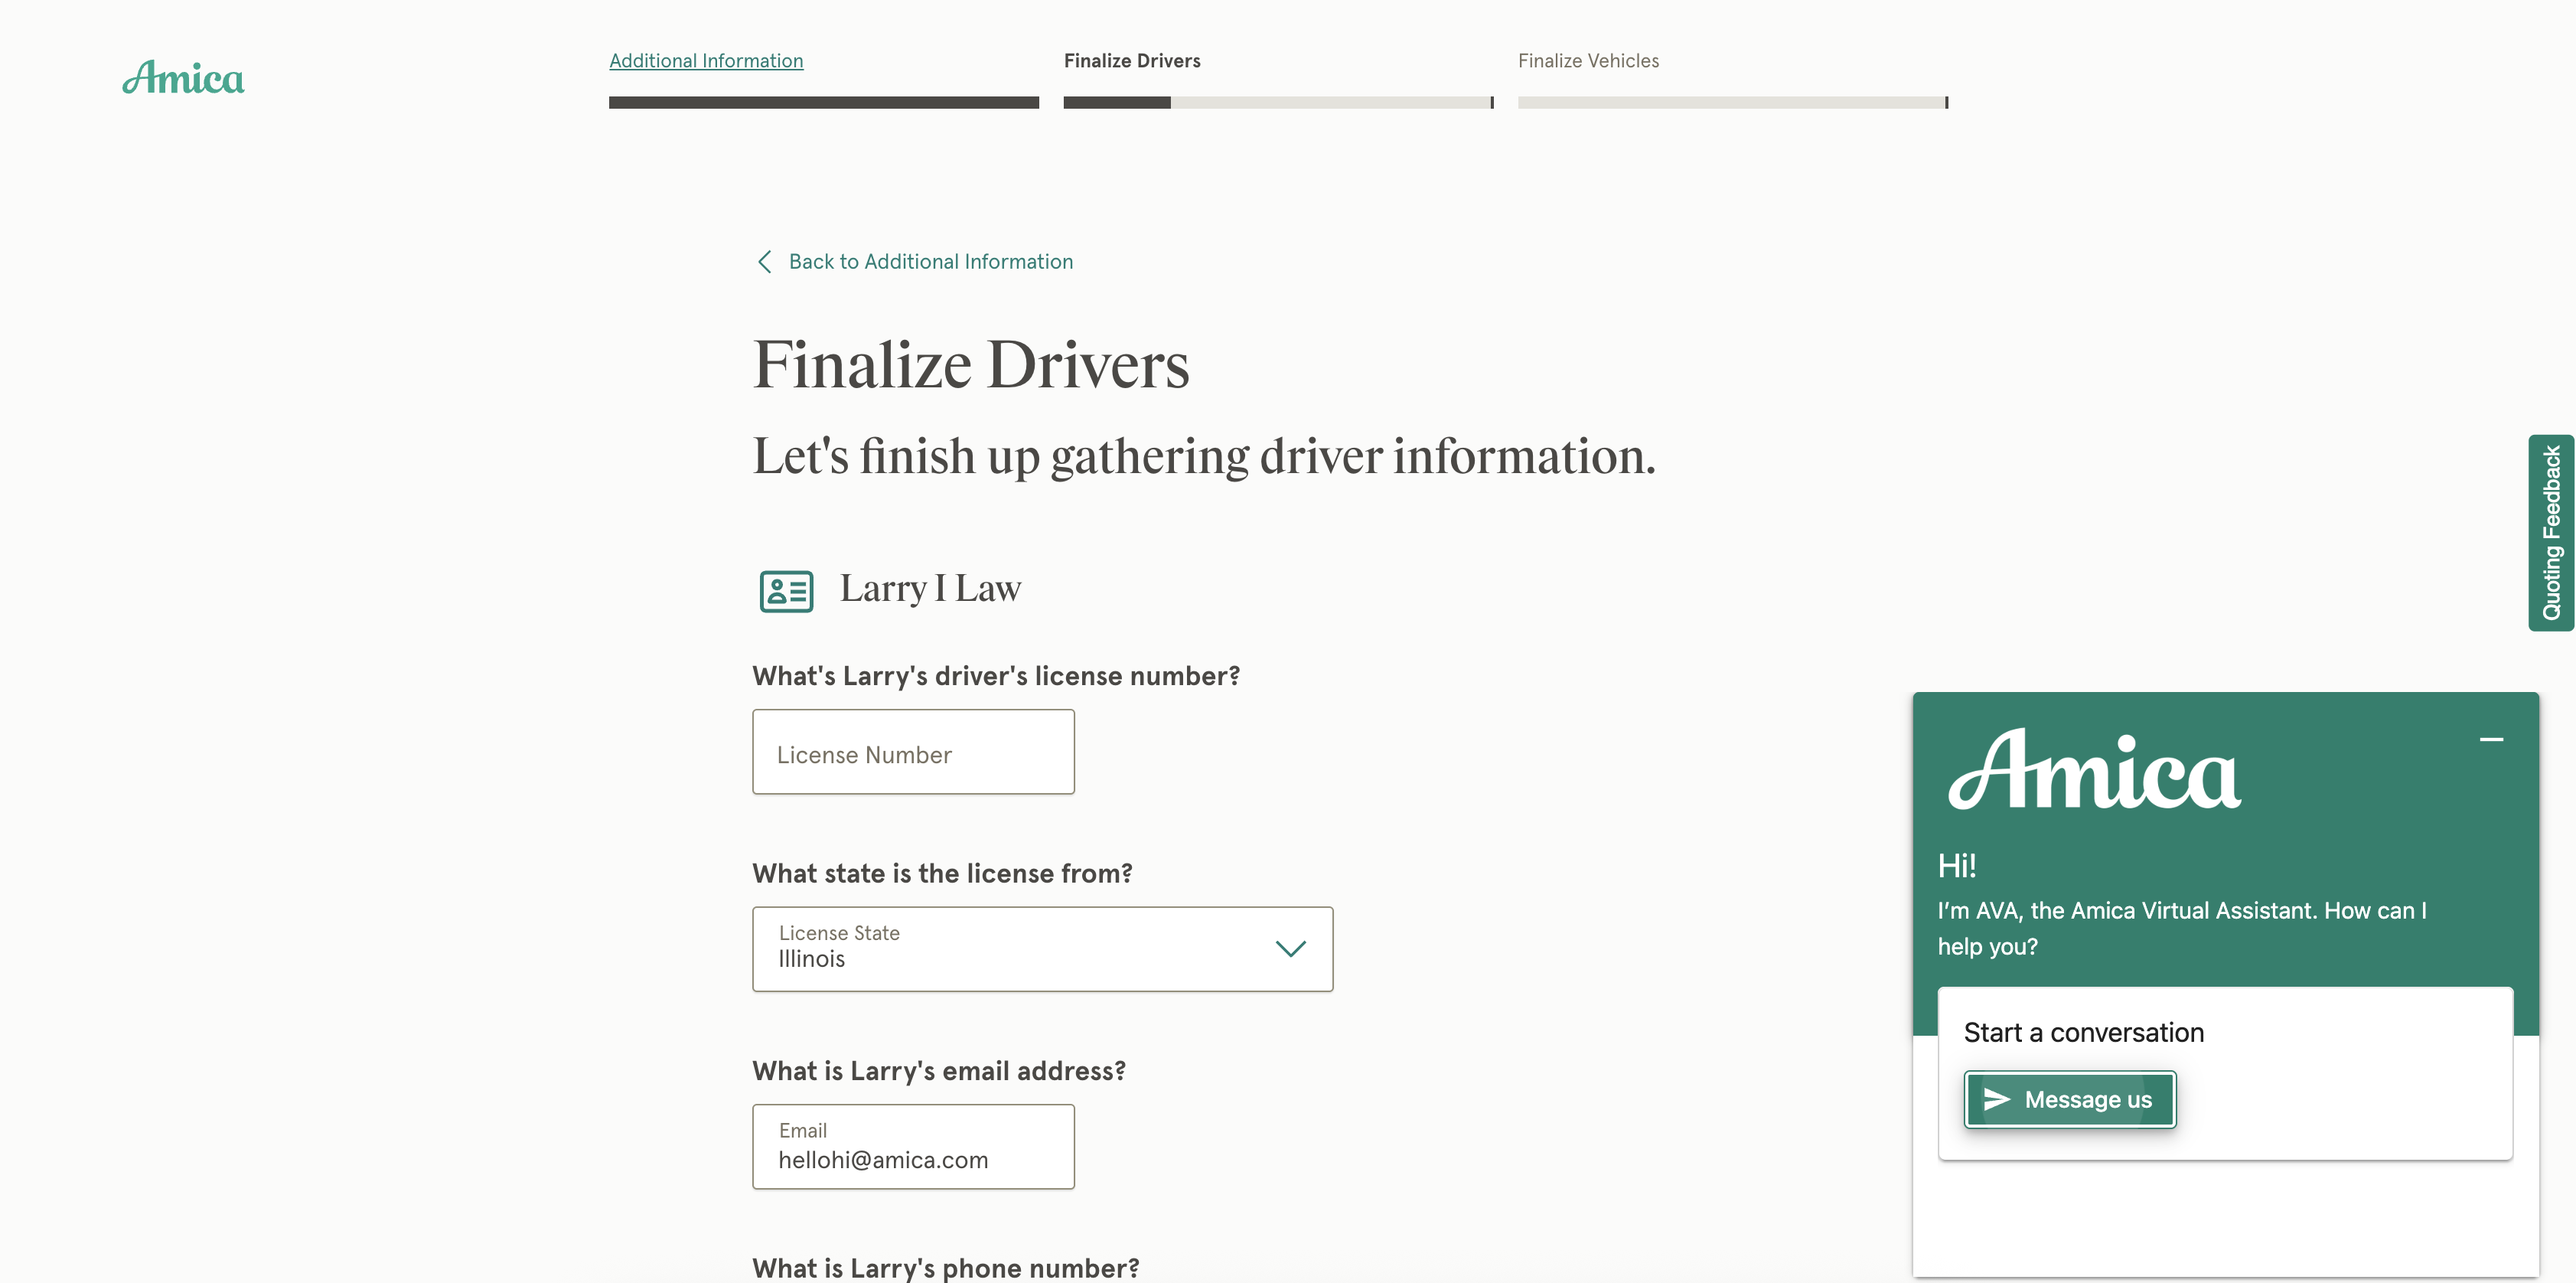The image size is (2576, 1283).
Task: Click the back chevron arrow icon
Action: click(765, 262)
